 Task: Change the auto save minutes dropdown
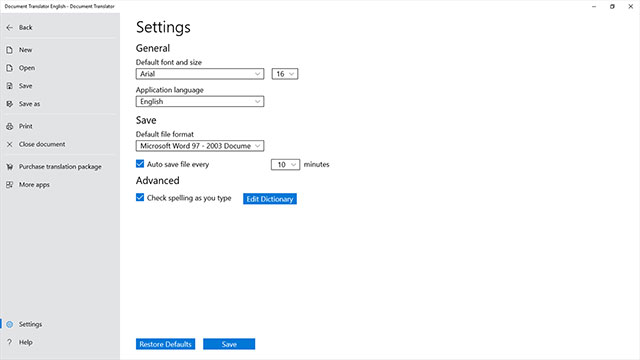pos(285,164)
